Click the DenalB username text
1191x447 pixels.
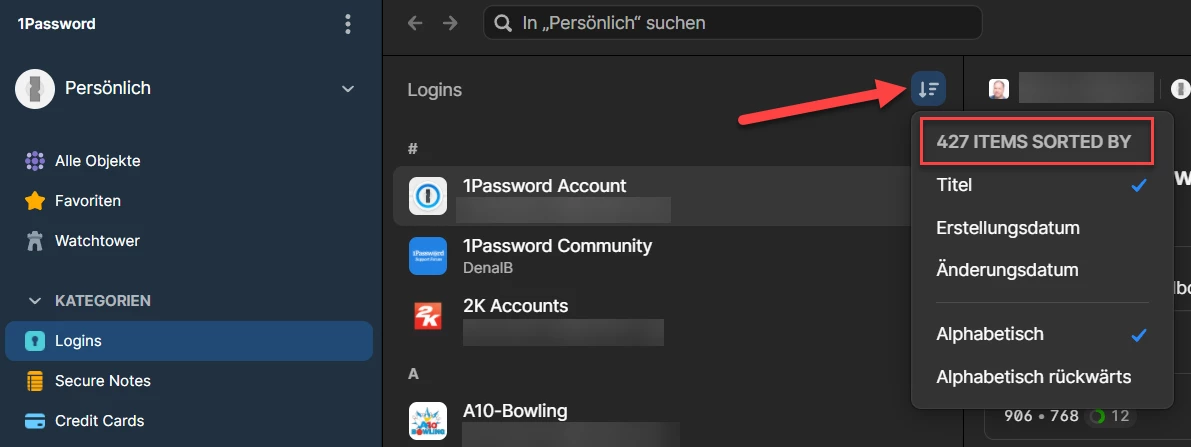click(488, 268)
